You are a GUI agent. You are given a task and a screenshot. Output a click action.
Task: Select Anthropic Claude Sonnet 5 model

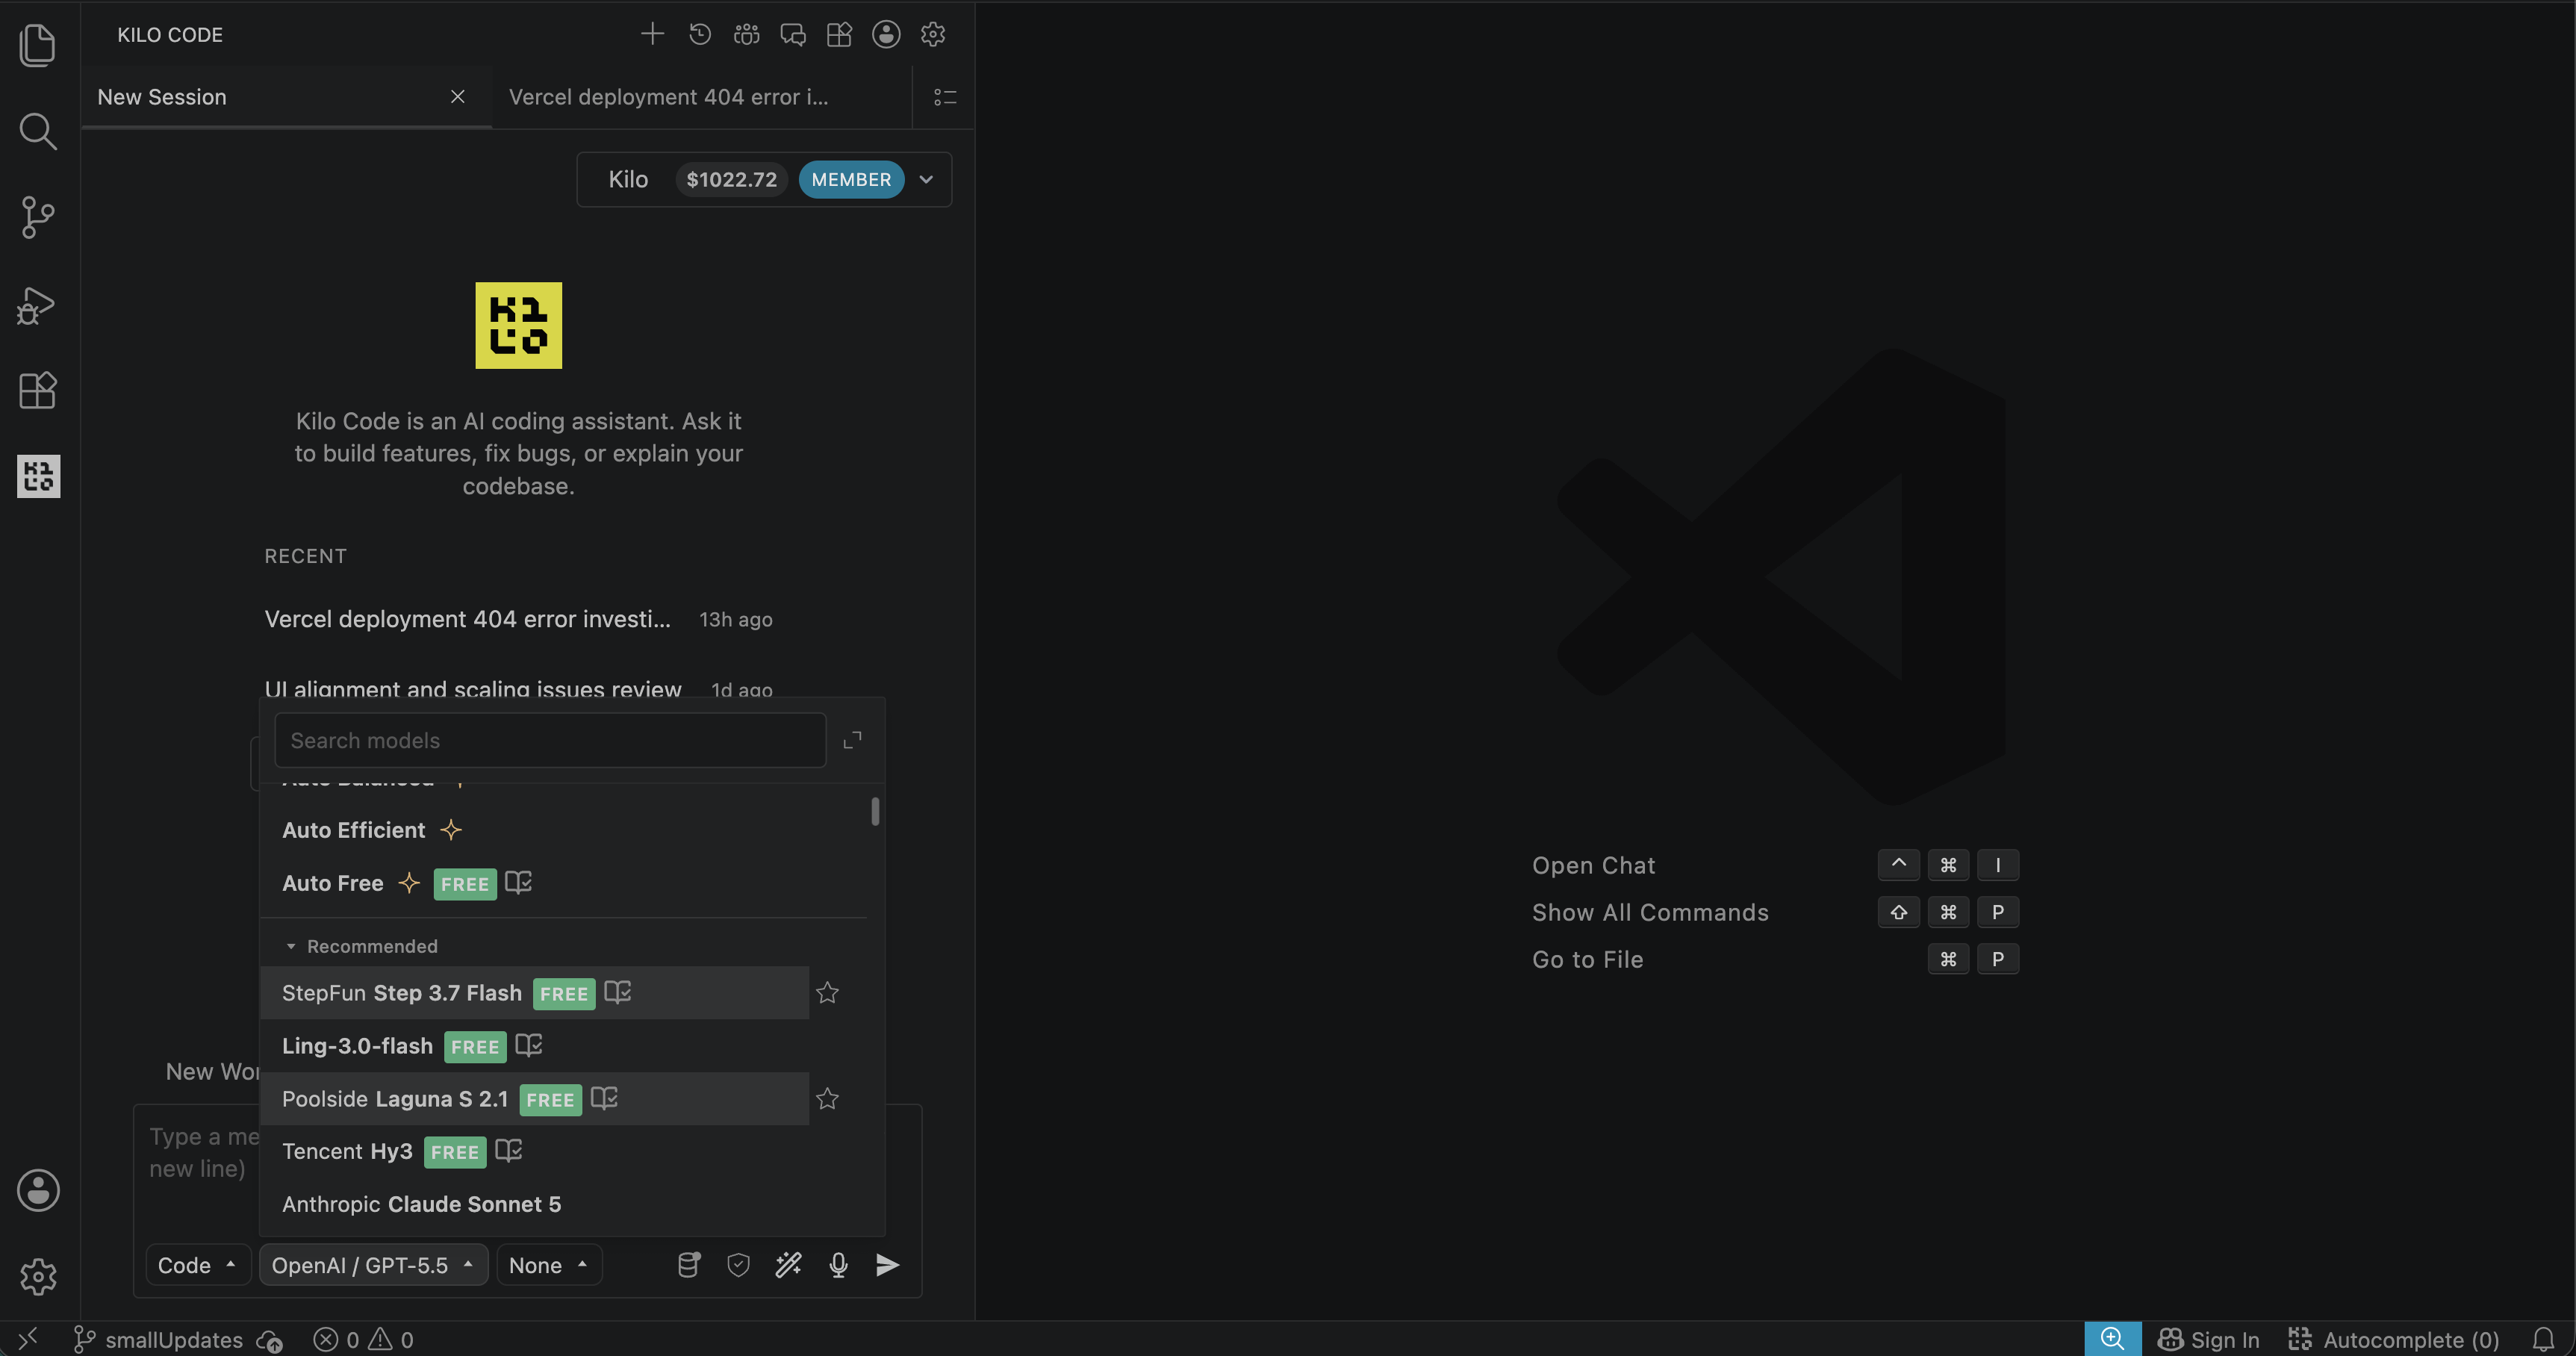tap(535, 1204)
